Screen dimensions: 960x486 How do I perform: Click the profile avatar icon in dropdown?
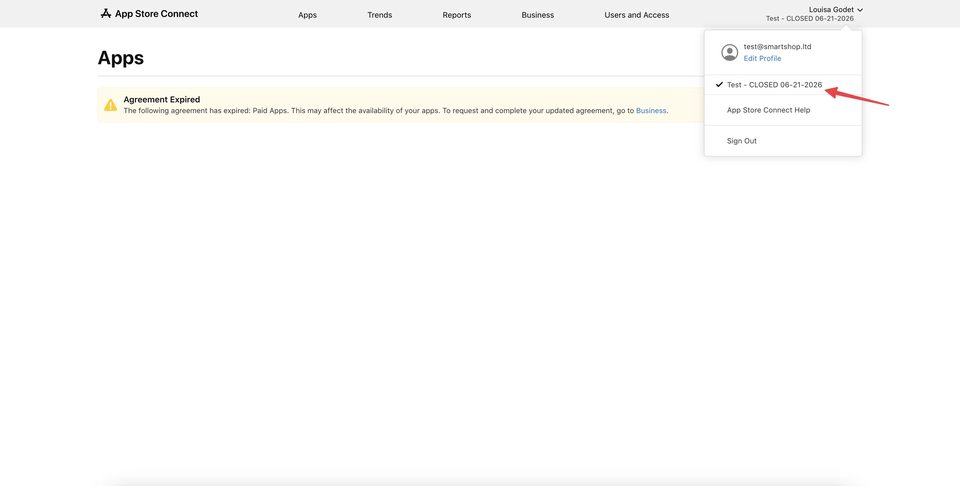click(x=729, y=52)
